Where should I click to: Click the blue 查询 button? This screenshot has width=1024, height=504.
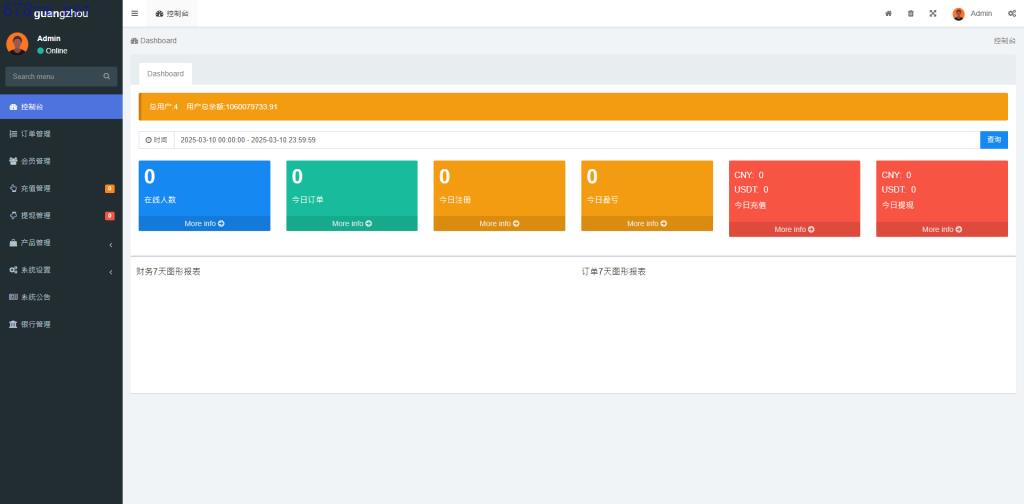coord(993,140)
